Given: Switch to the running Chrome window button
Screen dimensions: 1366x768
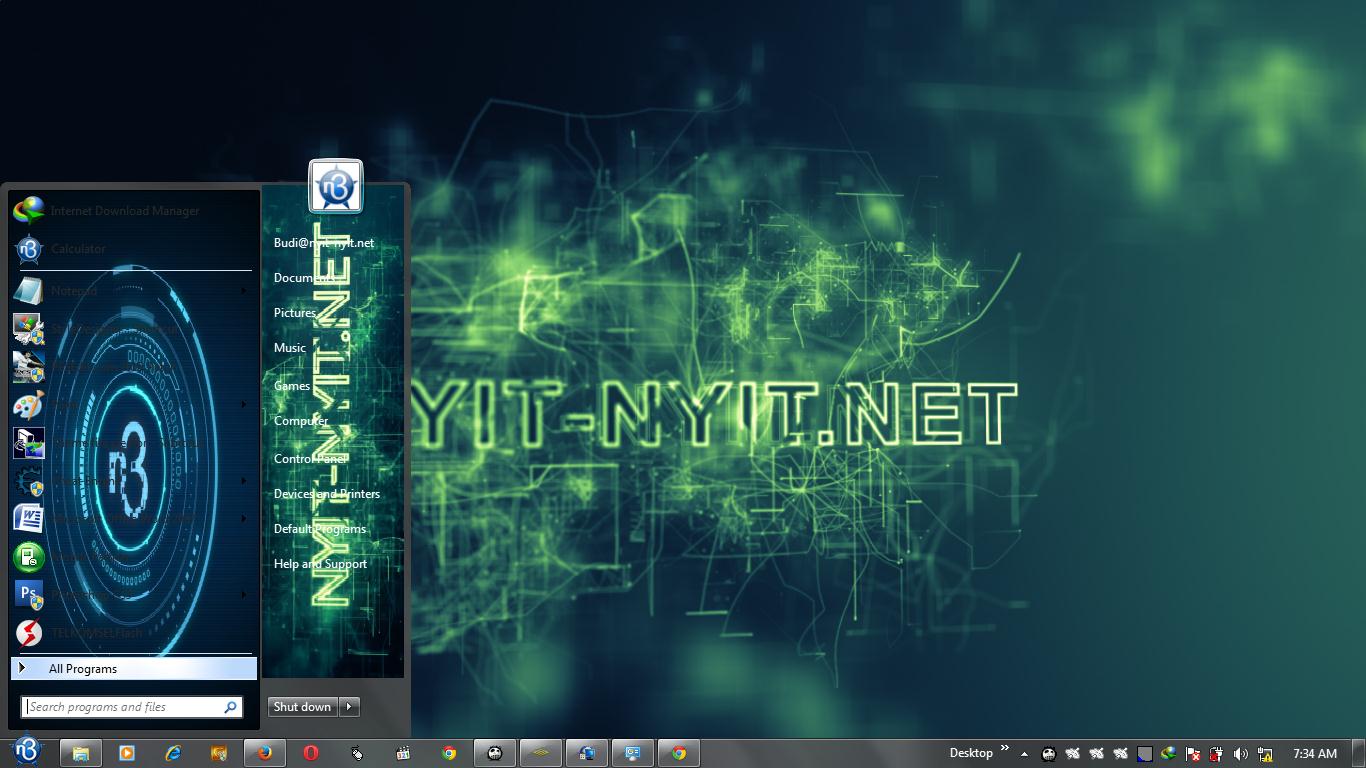Looking at the screenshot, I should [679, 753].
